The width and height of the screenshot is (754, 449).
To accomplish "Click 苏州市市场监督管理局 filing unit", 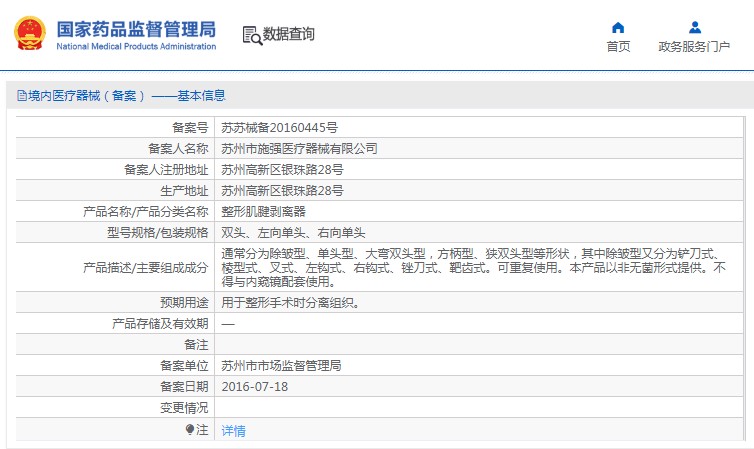I will tap(281, 366).
